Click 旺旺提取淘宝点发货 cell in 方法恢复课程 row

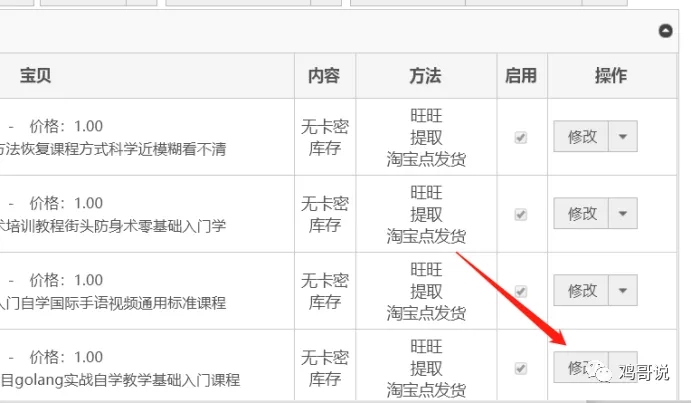[x=426, y=137]
